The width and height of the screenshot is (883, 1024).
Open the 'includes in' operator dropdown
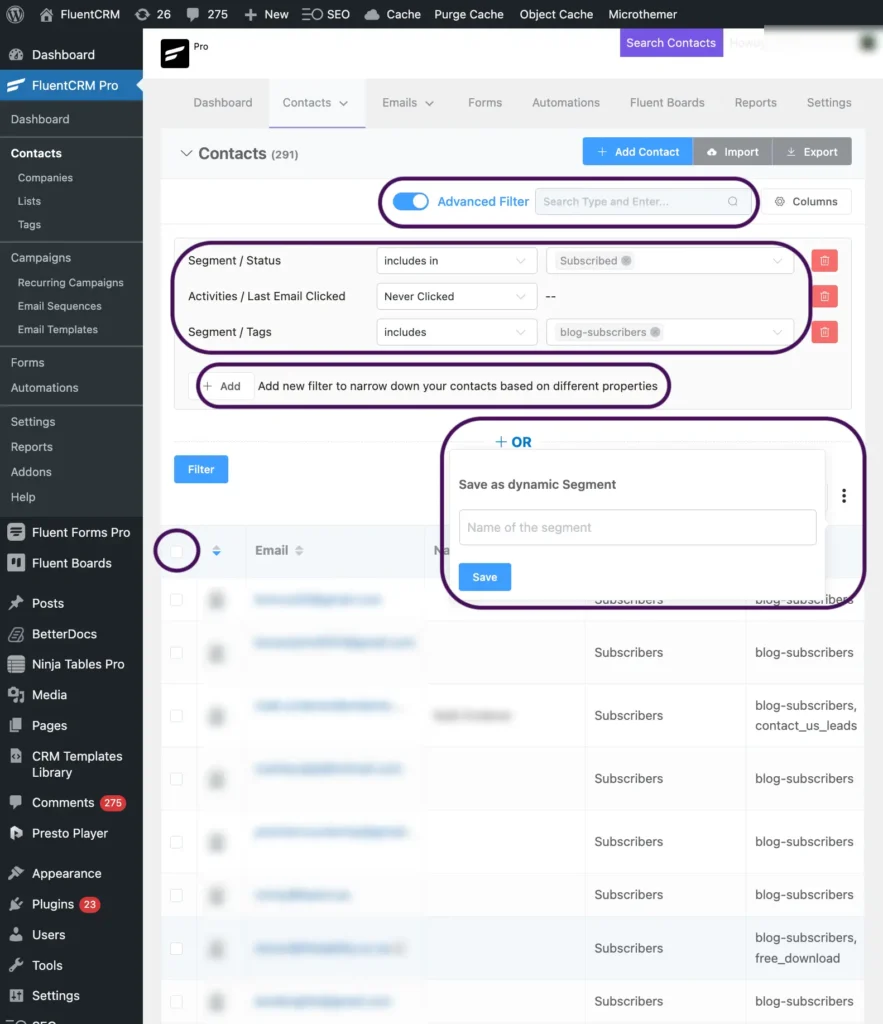[457, 261]
